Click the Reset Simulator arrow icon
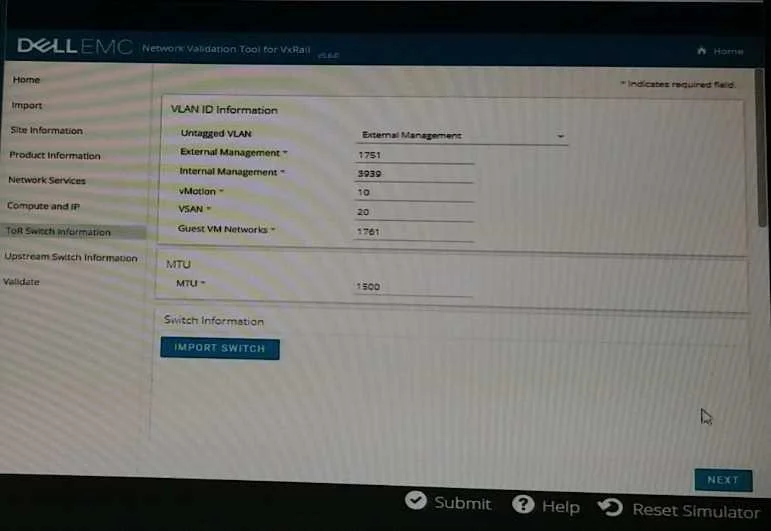This screenshot has height=531, width=771. [x=610, y=507]
